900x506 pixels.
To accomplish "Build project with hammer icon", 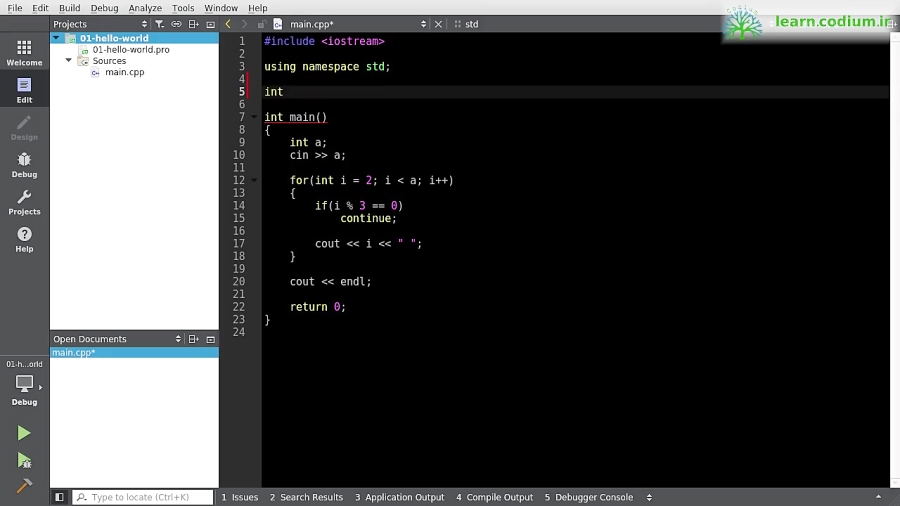I will pyautogui.click(x=24, y=486).
